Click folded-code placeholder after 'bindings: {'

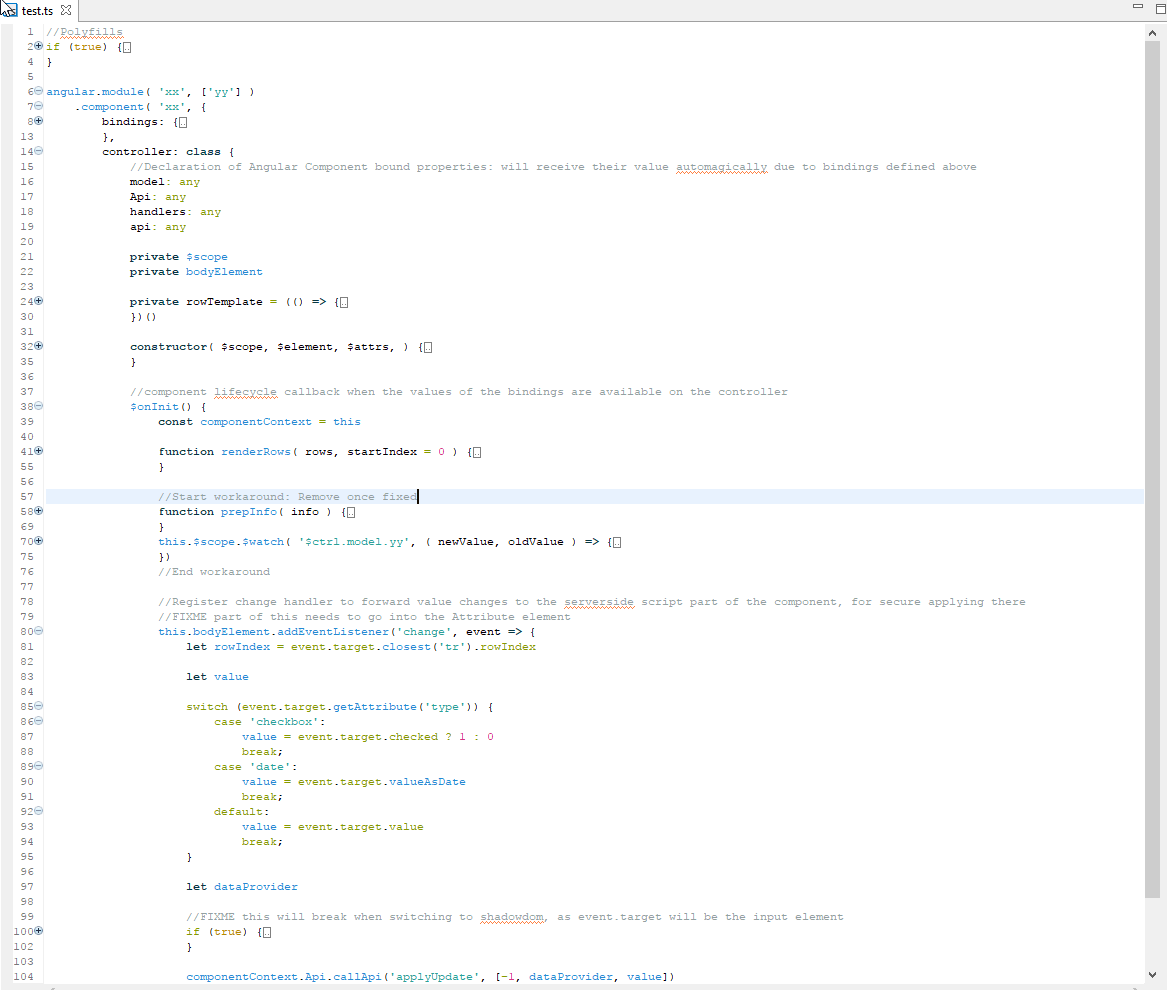(x=183, y=122)
